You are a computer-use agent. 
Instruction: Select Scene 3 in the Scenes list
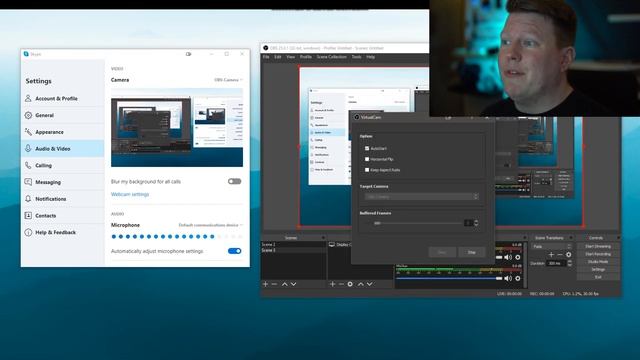(293, 250)
